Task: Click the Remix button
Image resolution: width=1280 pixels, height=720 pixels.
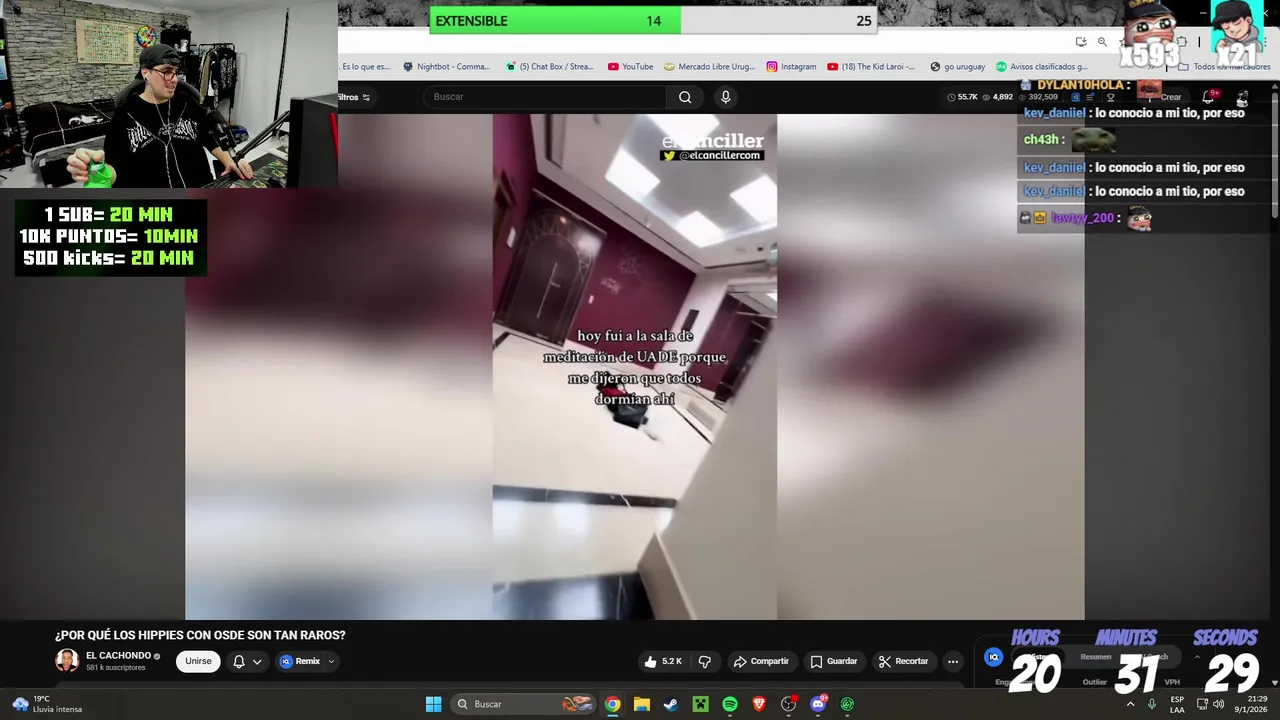Action: tap(300, 661)
